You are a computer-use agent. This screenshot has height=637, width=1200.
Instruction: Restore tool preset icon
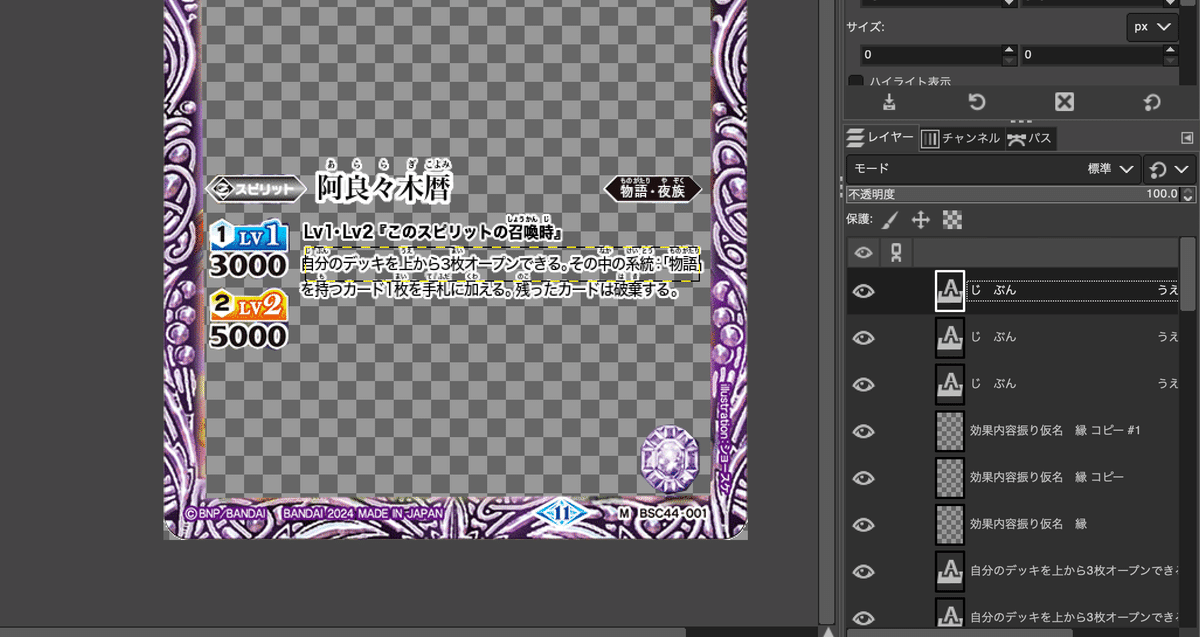point(977,102)
